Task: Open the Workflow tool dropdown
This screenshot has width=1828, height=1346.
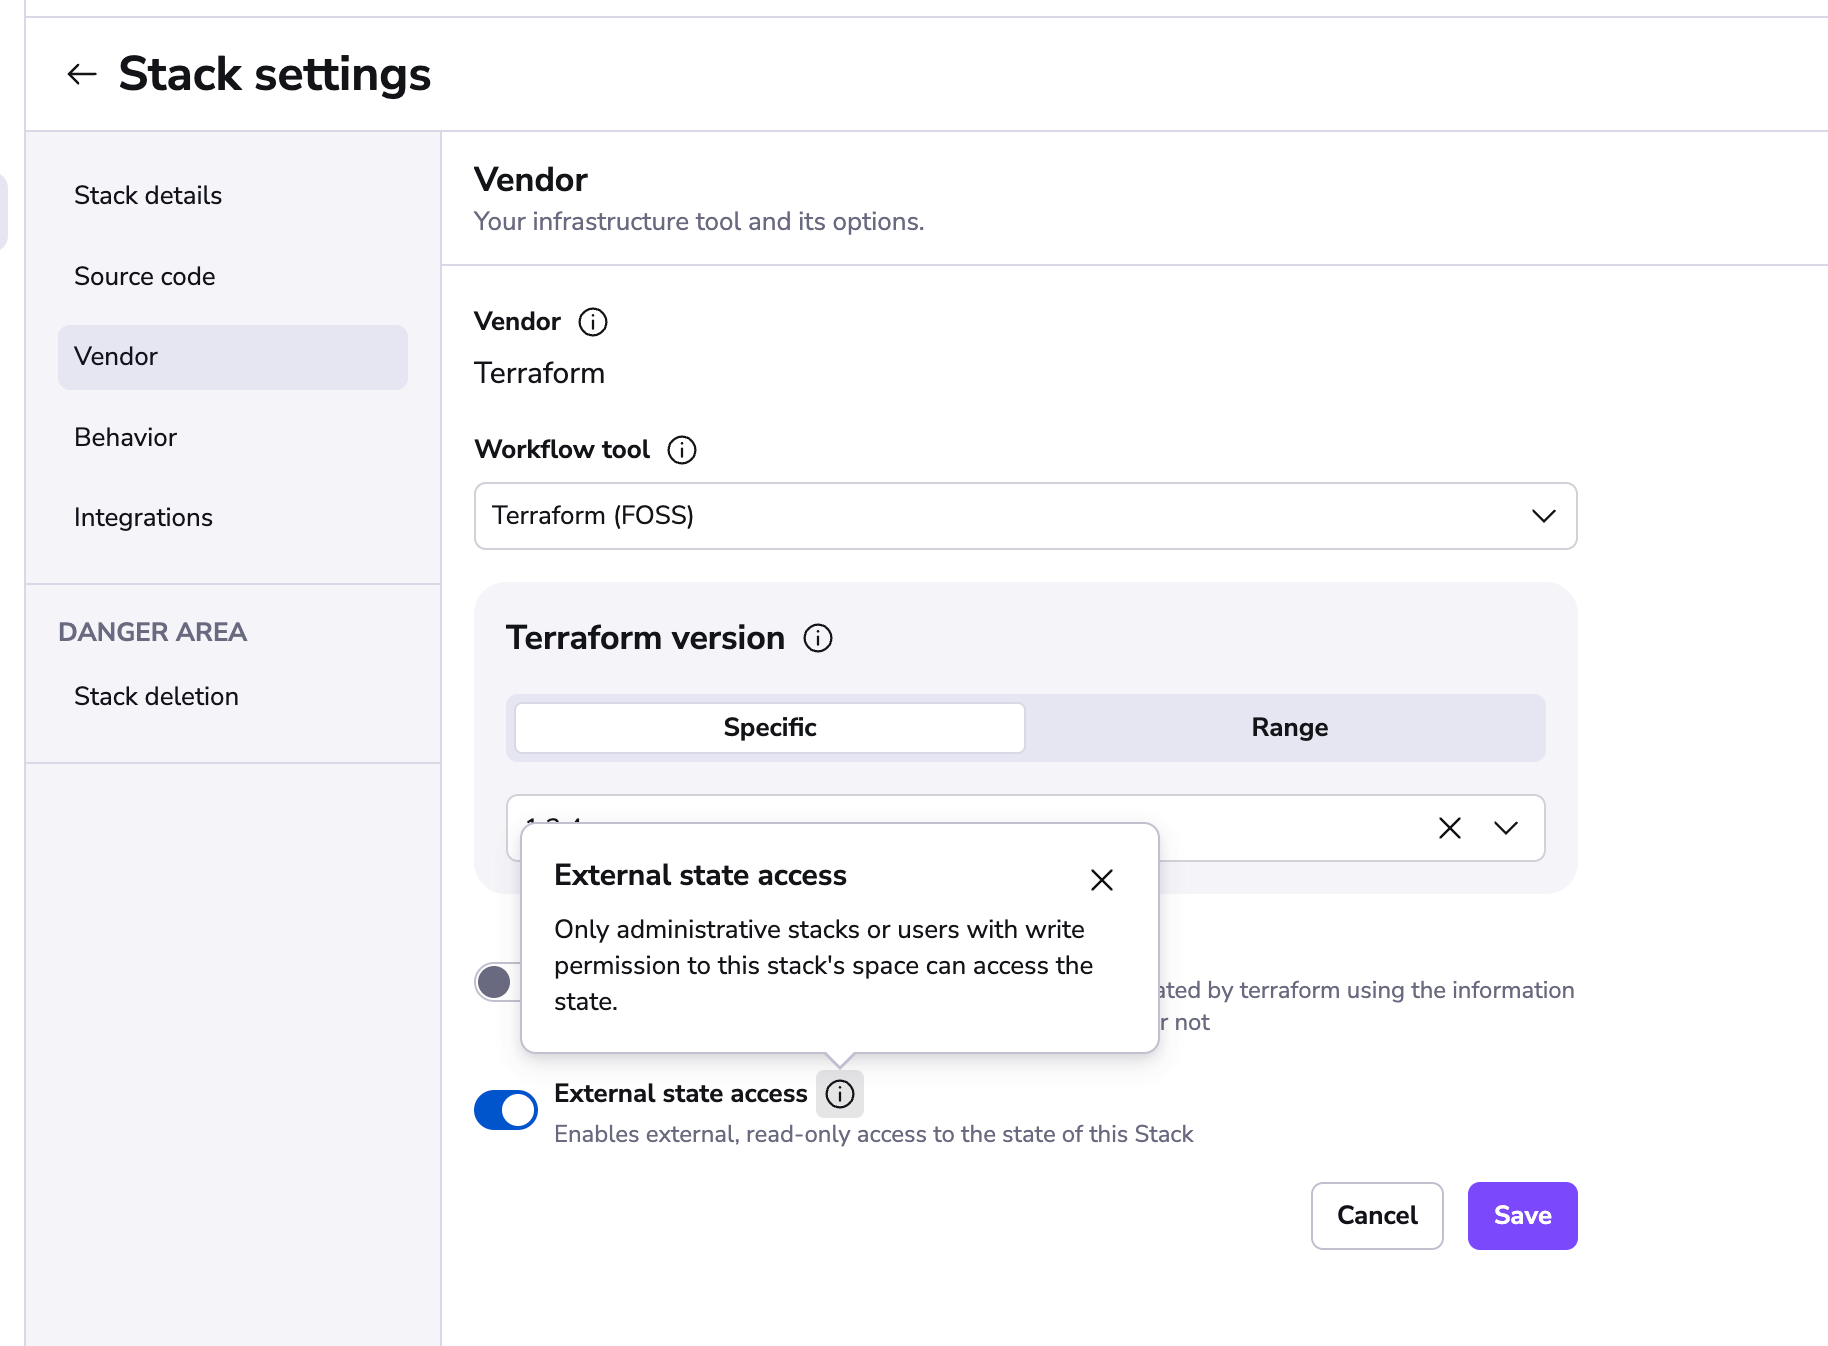Action: (1024, 516)
